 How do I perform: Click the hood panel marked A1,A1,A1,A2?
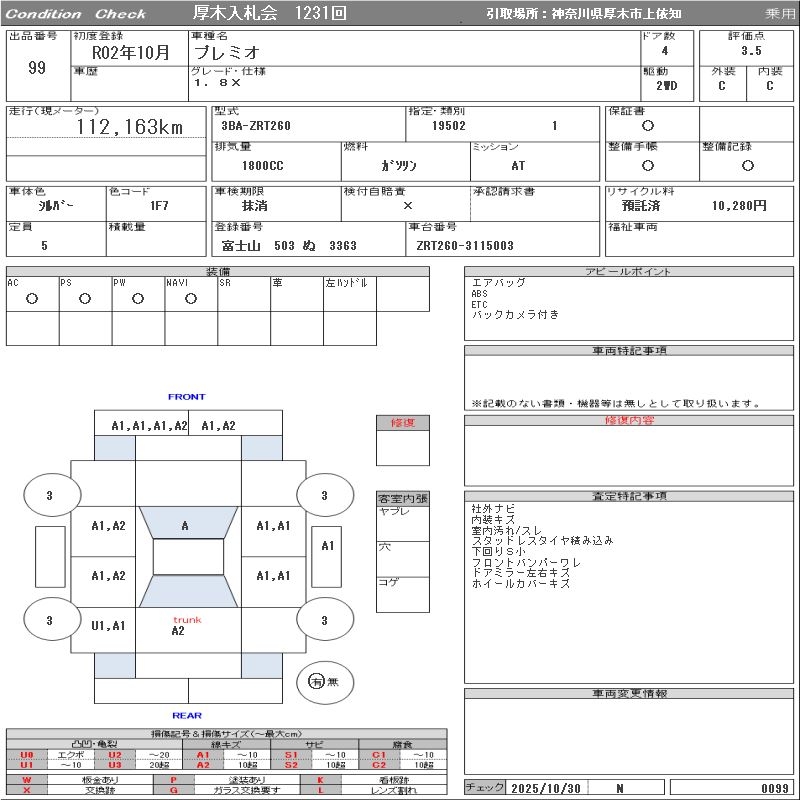[149, 426]
